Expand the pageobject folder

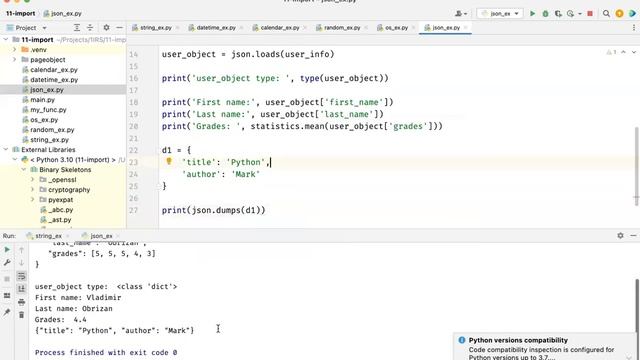(15, 60)
